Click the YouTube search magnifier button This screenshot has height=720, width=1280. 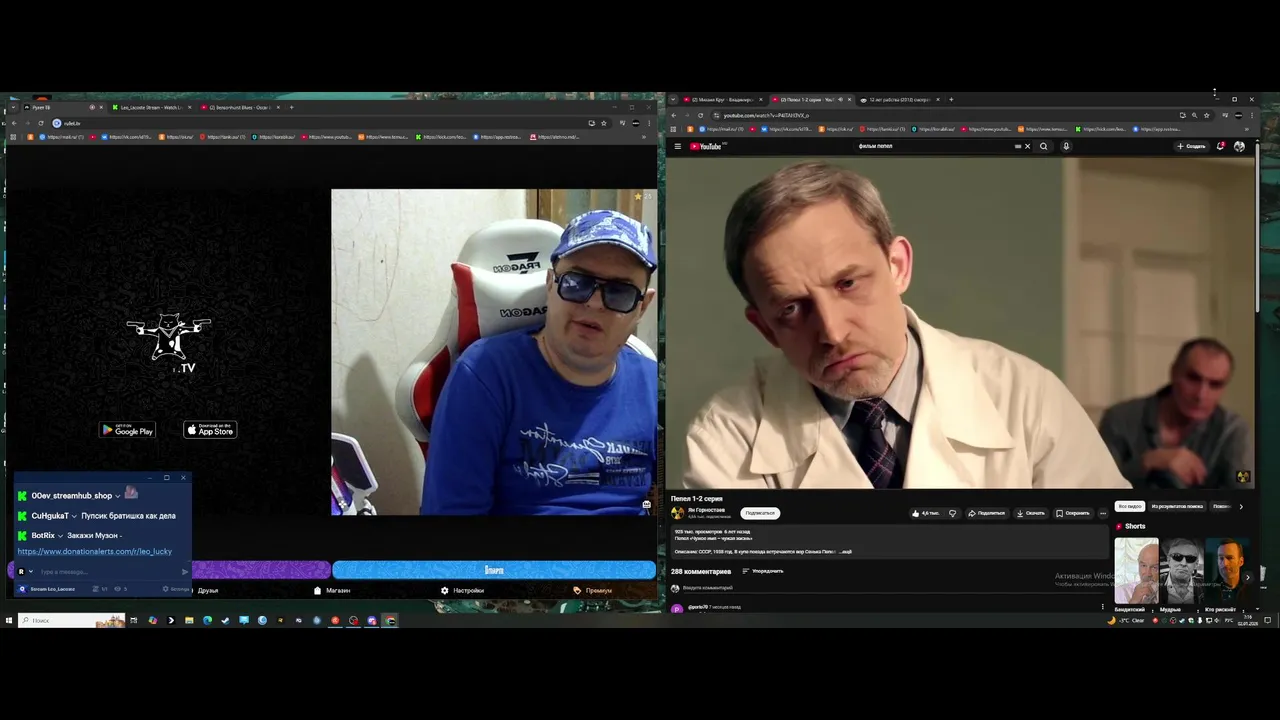click(1043, 146)
